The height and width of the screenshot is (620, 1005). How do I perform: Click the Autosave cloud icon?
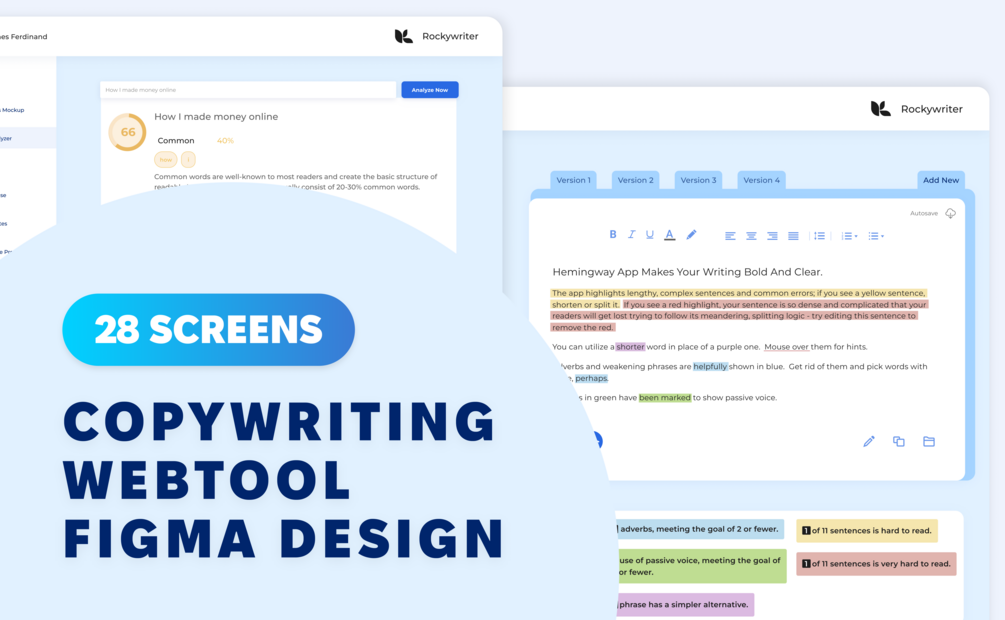tap(951, 214)
